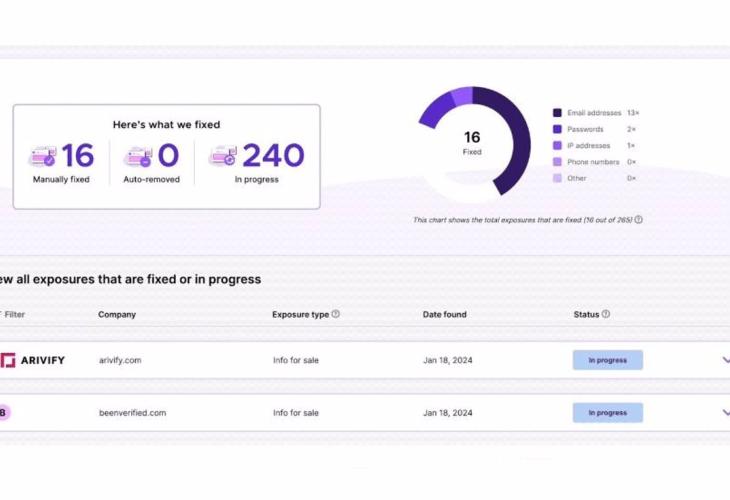Select the Email addresses legend swatch
The height and width of the screenshot is (500, 730).
point(557,113)
